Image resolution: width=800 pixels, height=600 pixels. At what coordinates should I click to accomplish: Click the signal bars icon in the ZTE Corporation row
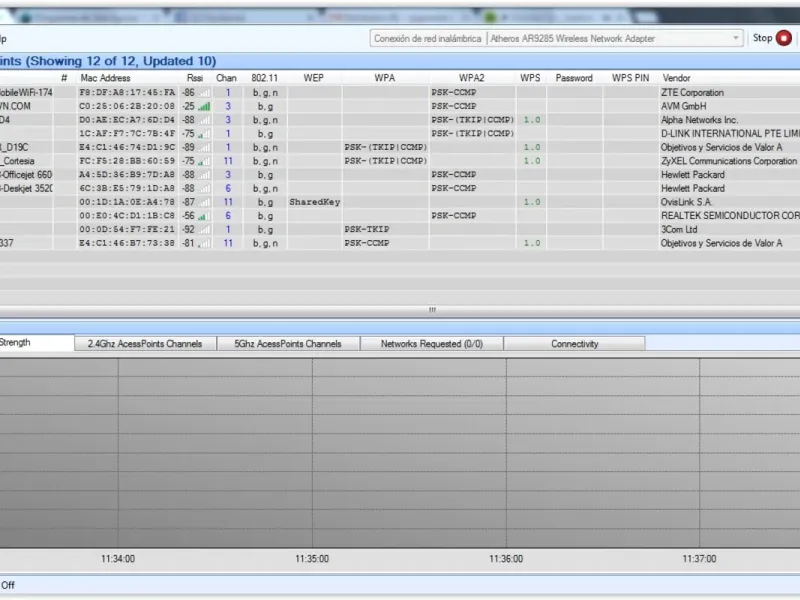204,93
